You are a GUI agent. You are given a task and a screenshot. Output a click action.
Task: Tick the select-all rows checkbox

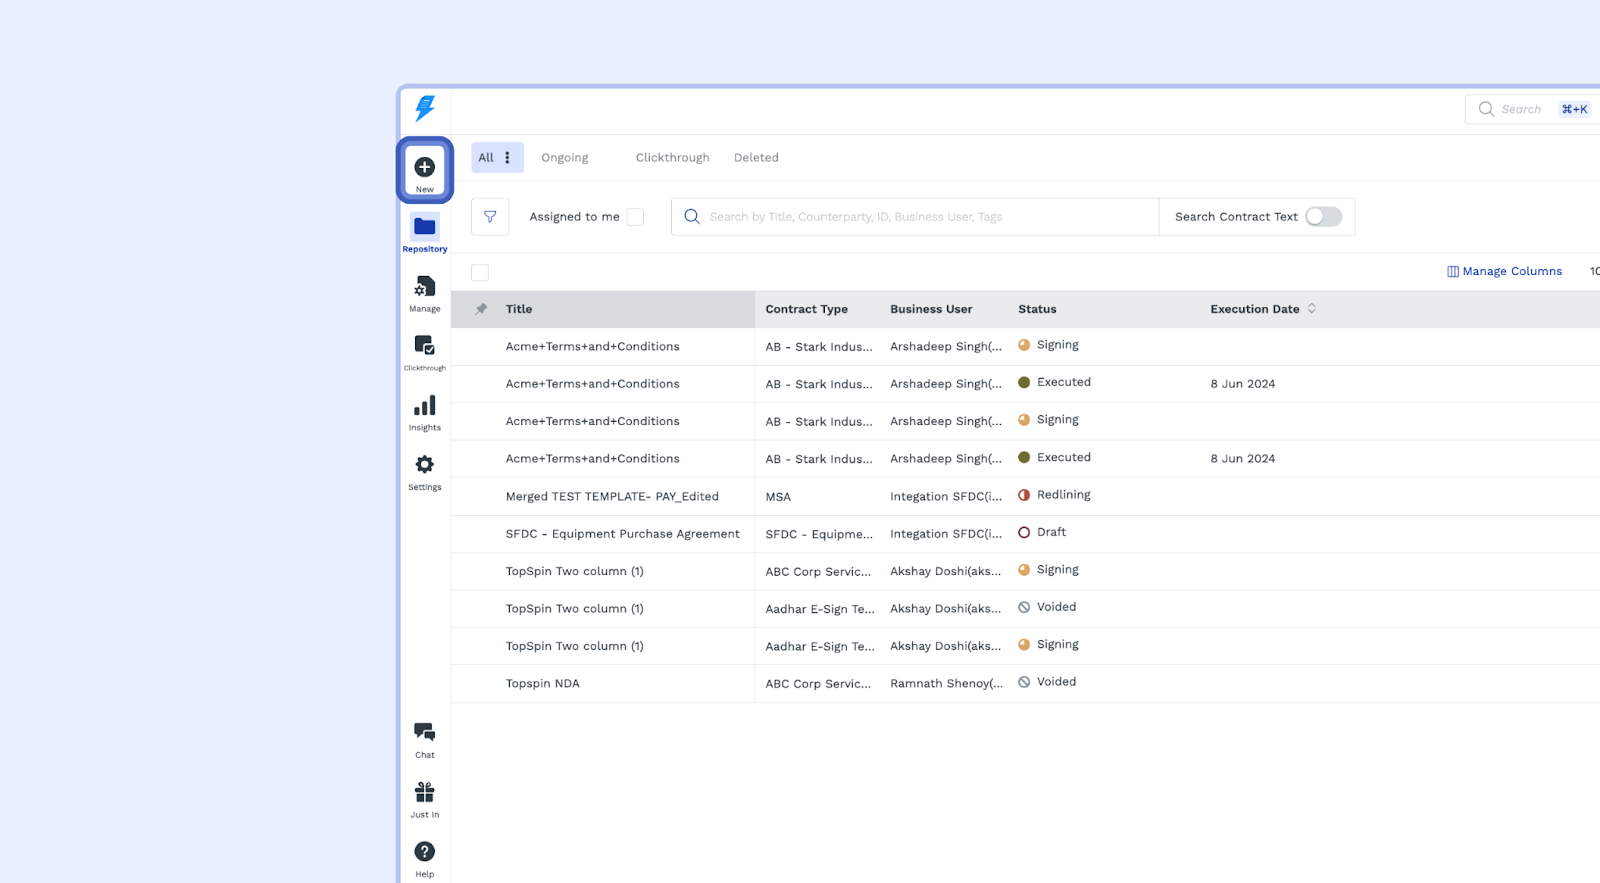[x=480, y=273]
